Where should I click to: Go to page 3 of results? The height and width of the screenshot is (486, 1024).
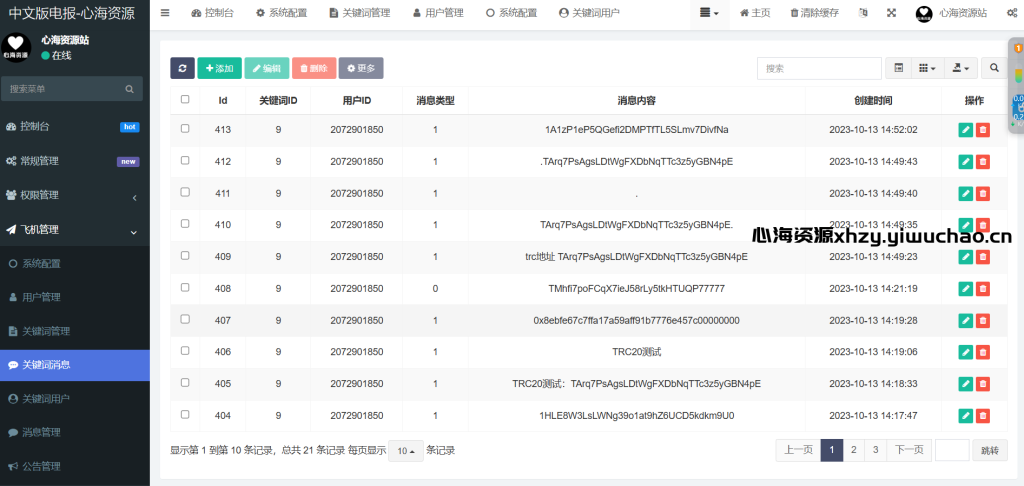875,450
